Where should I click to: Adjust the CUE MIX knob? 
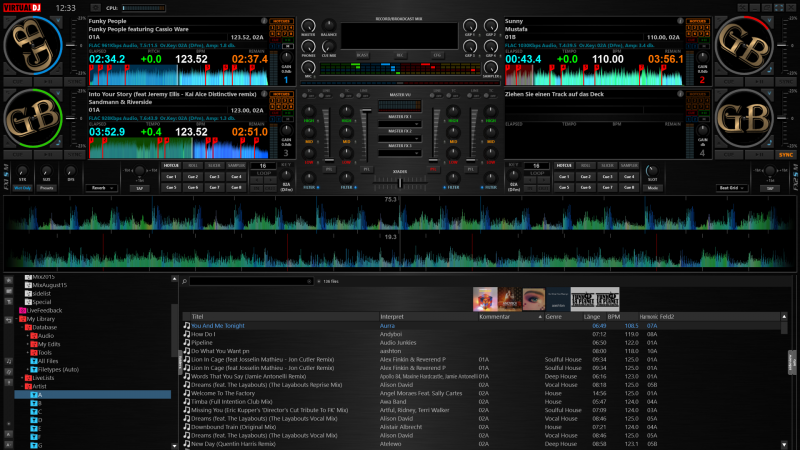click(329, 46)
